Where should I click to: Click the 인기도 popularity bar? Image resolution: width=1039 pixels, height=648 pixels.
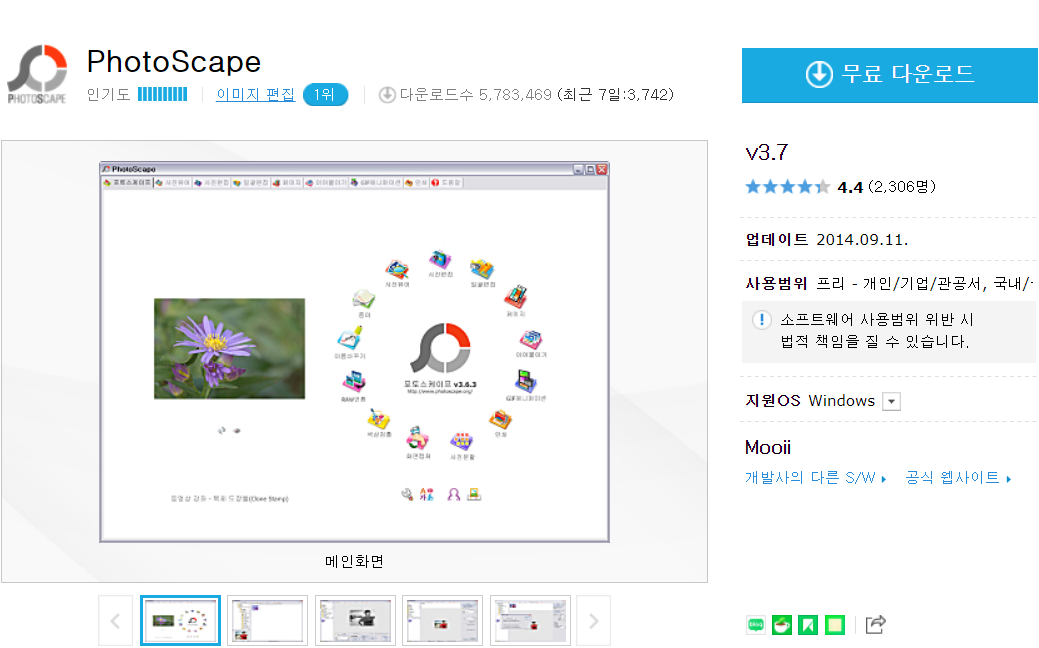coord(162,94)
